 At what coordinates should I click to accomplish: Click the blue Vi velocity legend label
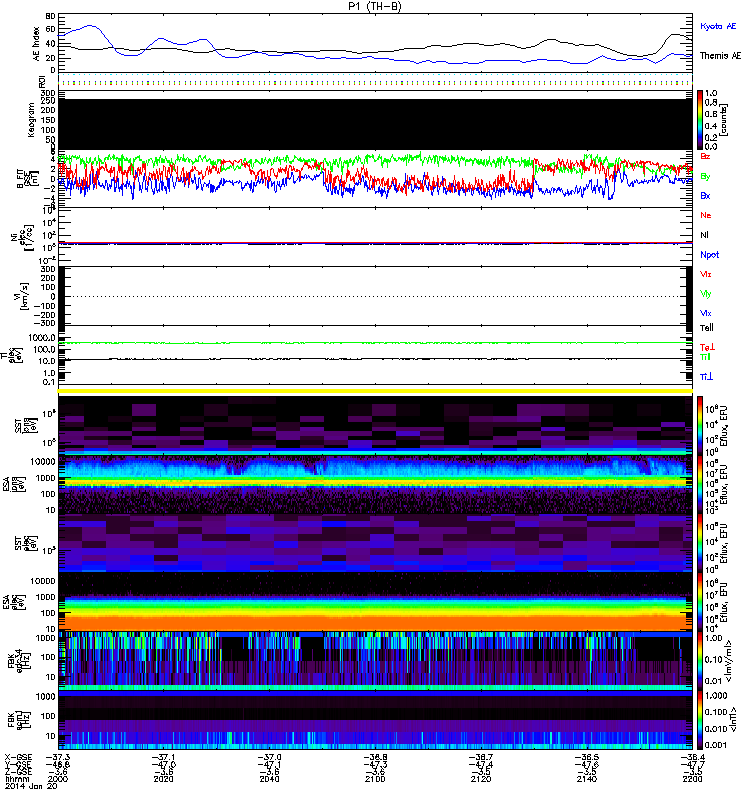[x=705, y=313]
